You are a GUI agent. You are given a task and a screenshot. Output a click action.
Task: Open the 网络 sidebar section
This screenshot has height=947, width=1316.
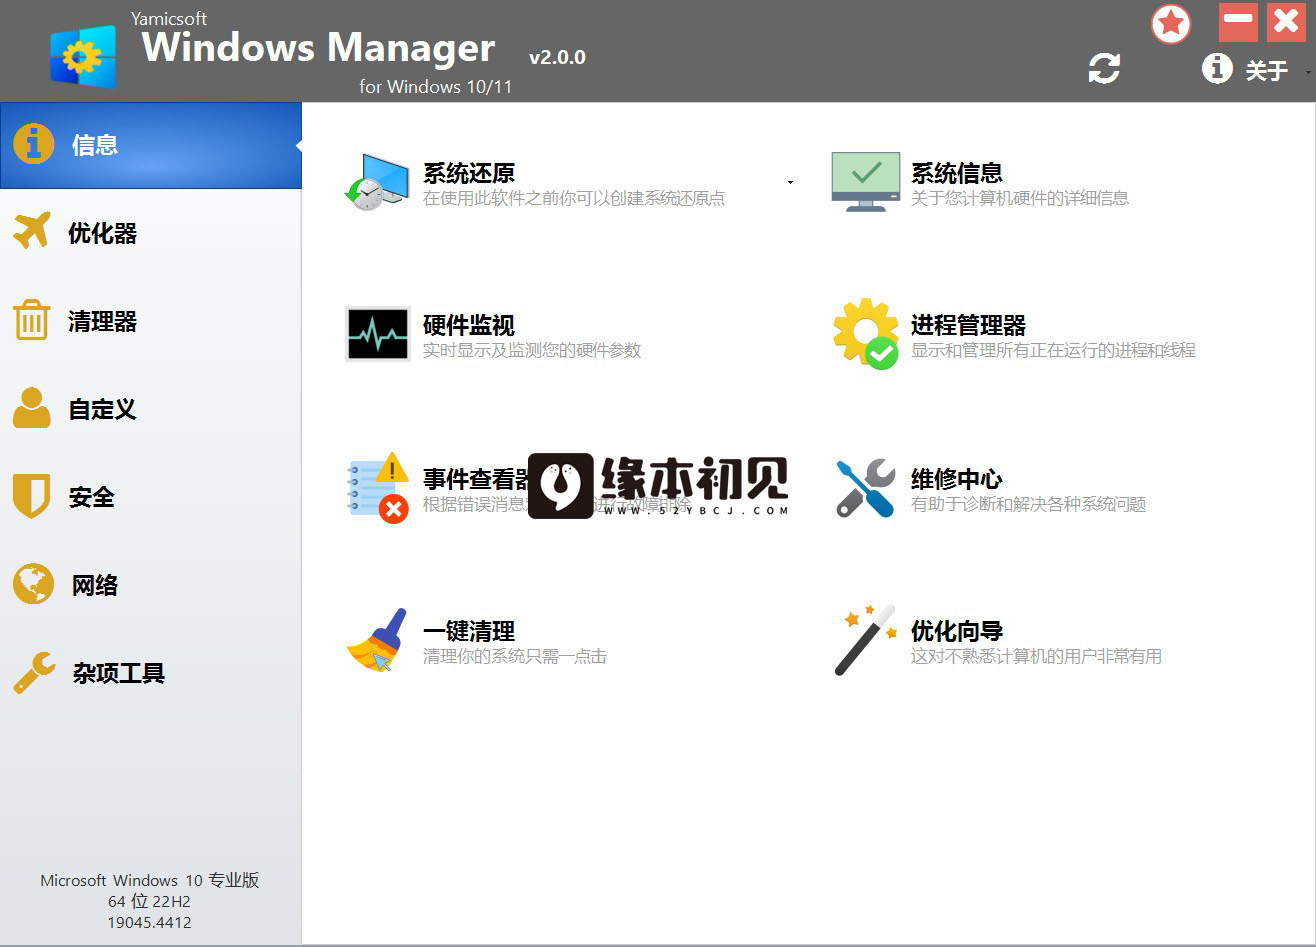(x=150, y=585)
